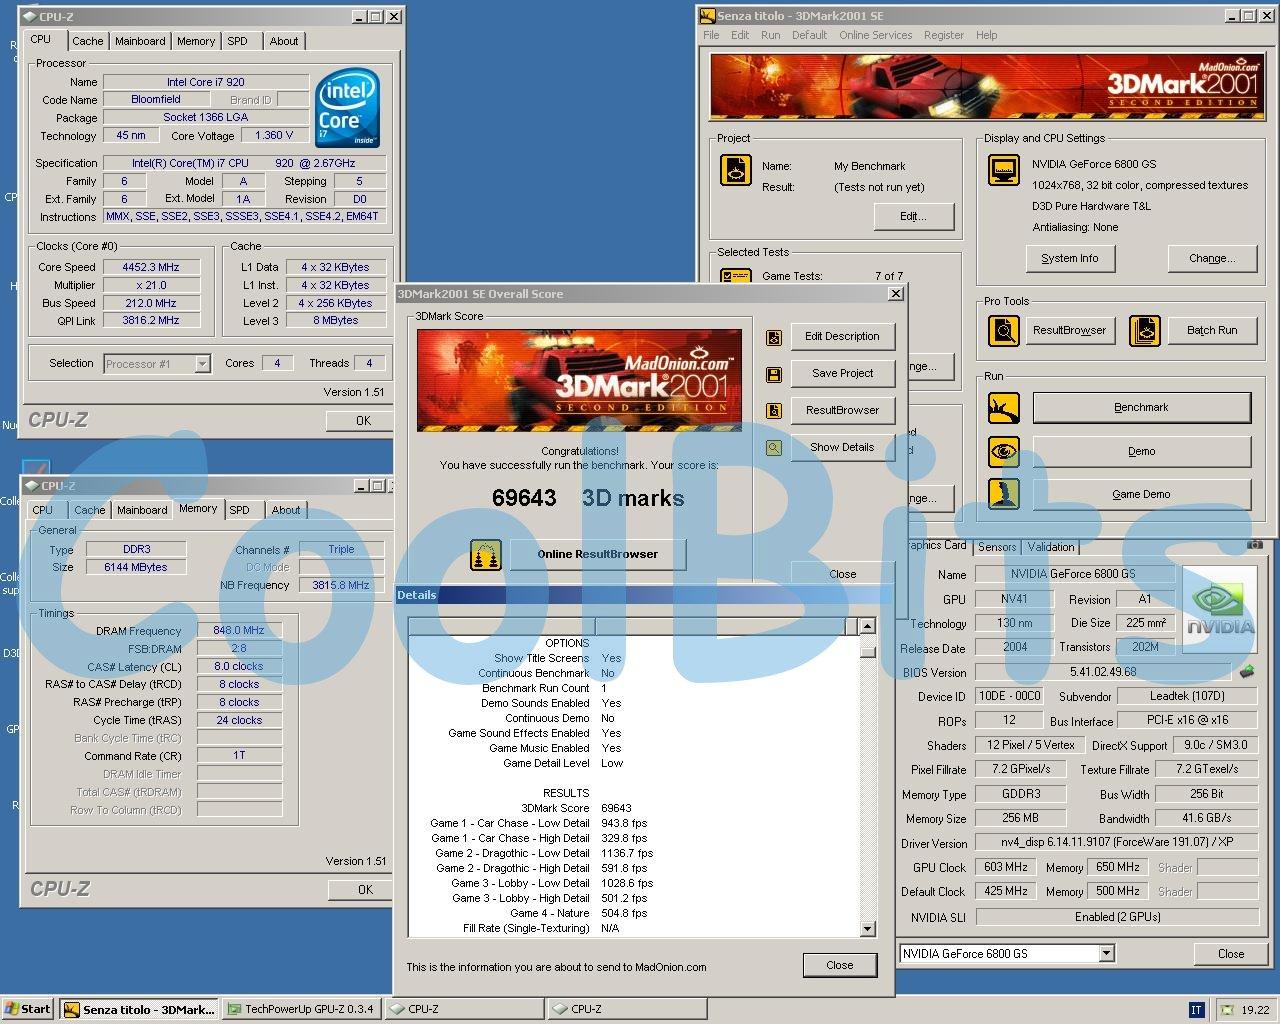Switch to Cache tab in upper CPU-Z window
This screenshot has height=1024, width=1280.
click(87, 41)
